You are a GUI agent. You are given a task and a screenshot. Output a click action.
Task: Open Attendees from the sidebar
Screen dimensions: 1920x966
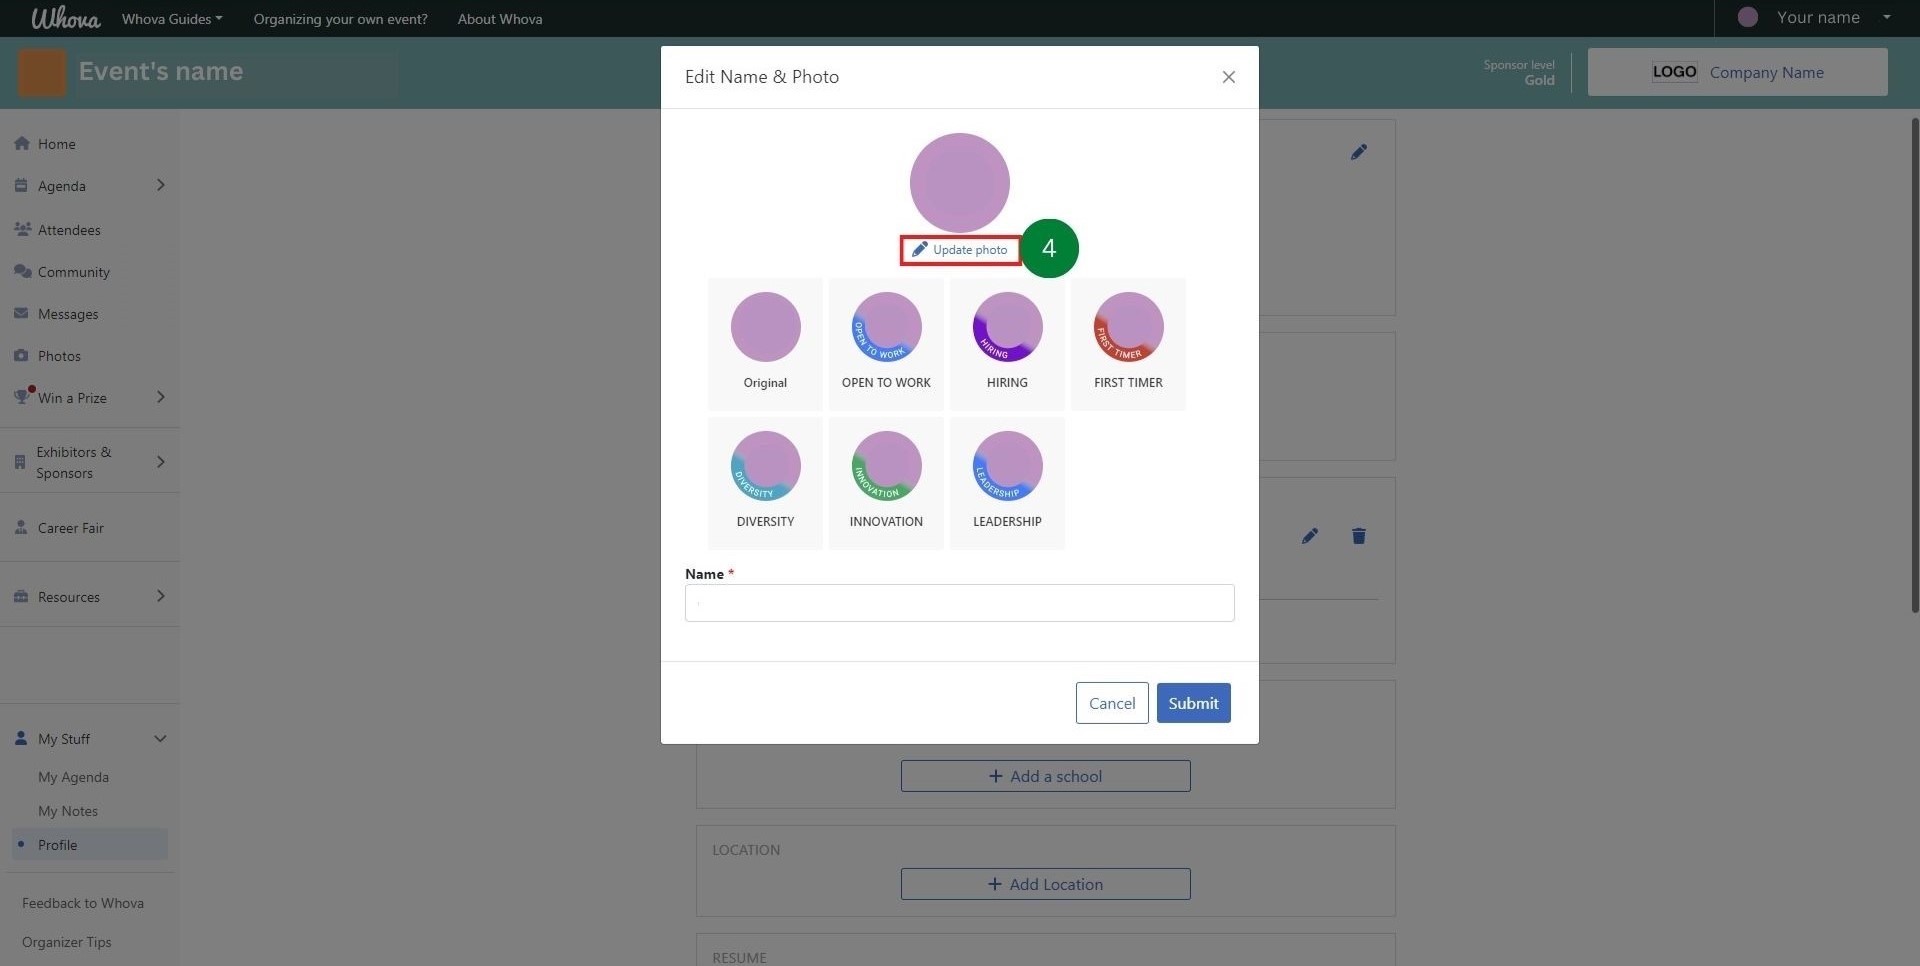pyautogui.click(x=22, y=229)
